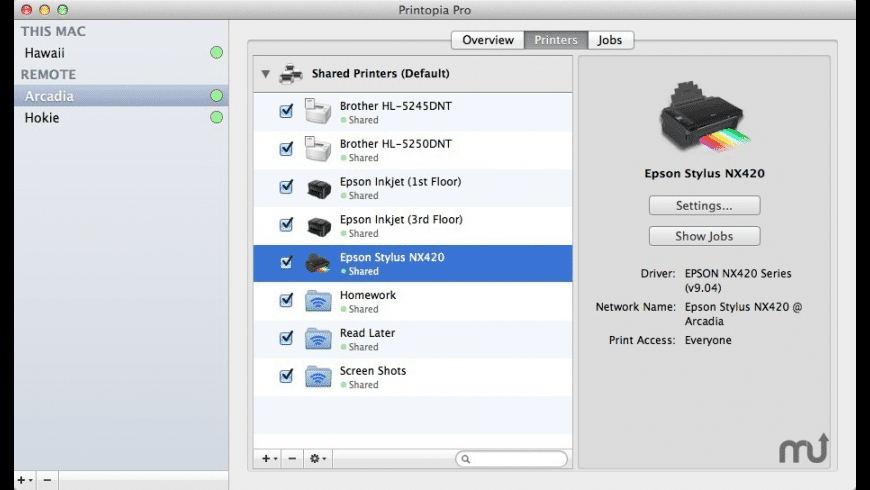
Task: Click the Epson Inkjet (3rd Floor) printer icon
Action: pyautogui.click(x=318, y=226)
